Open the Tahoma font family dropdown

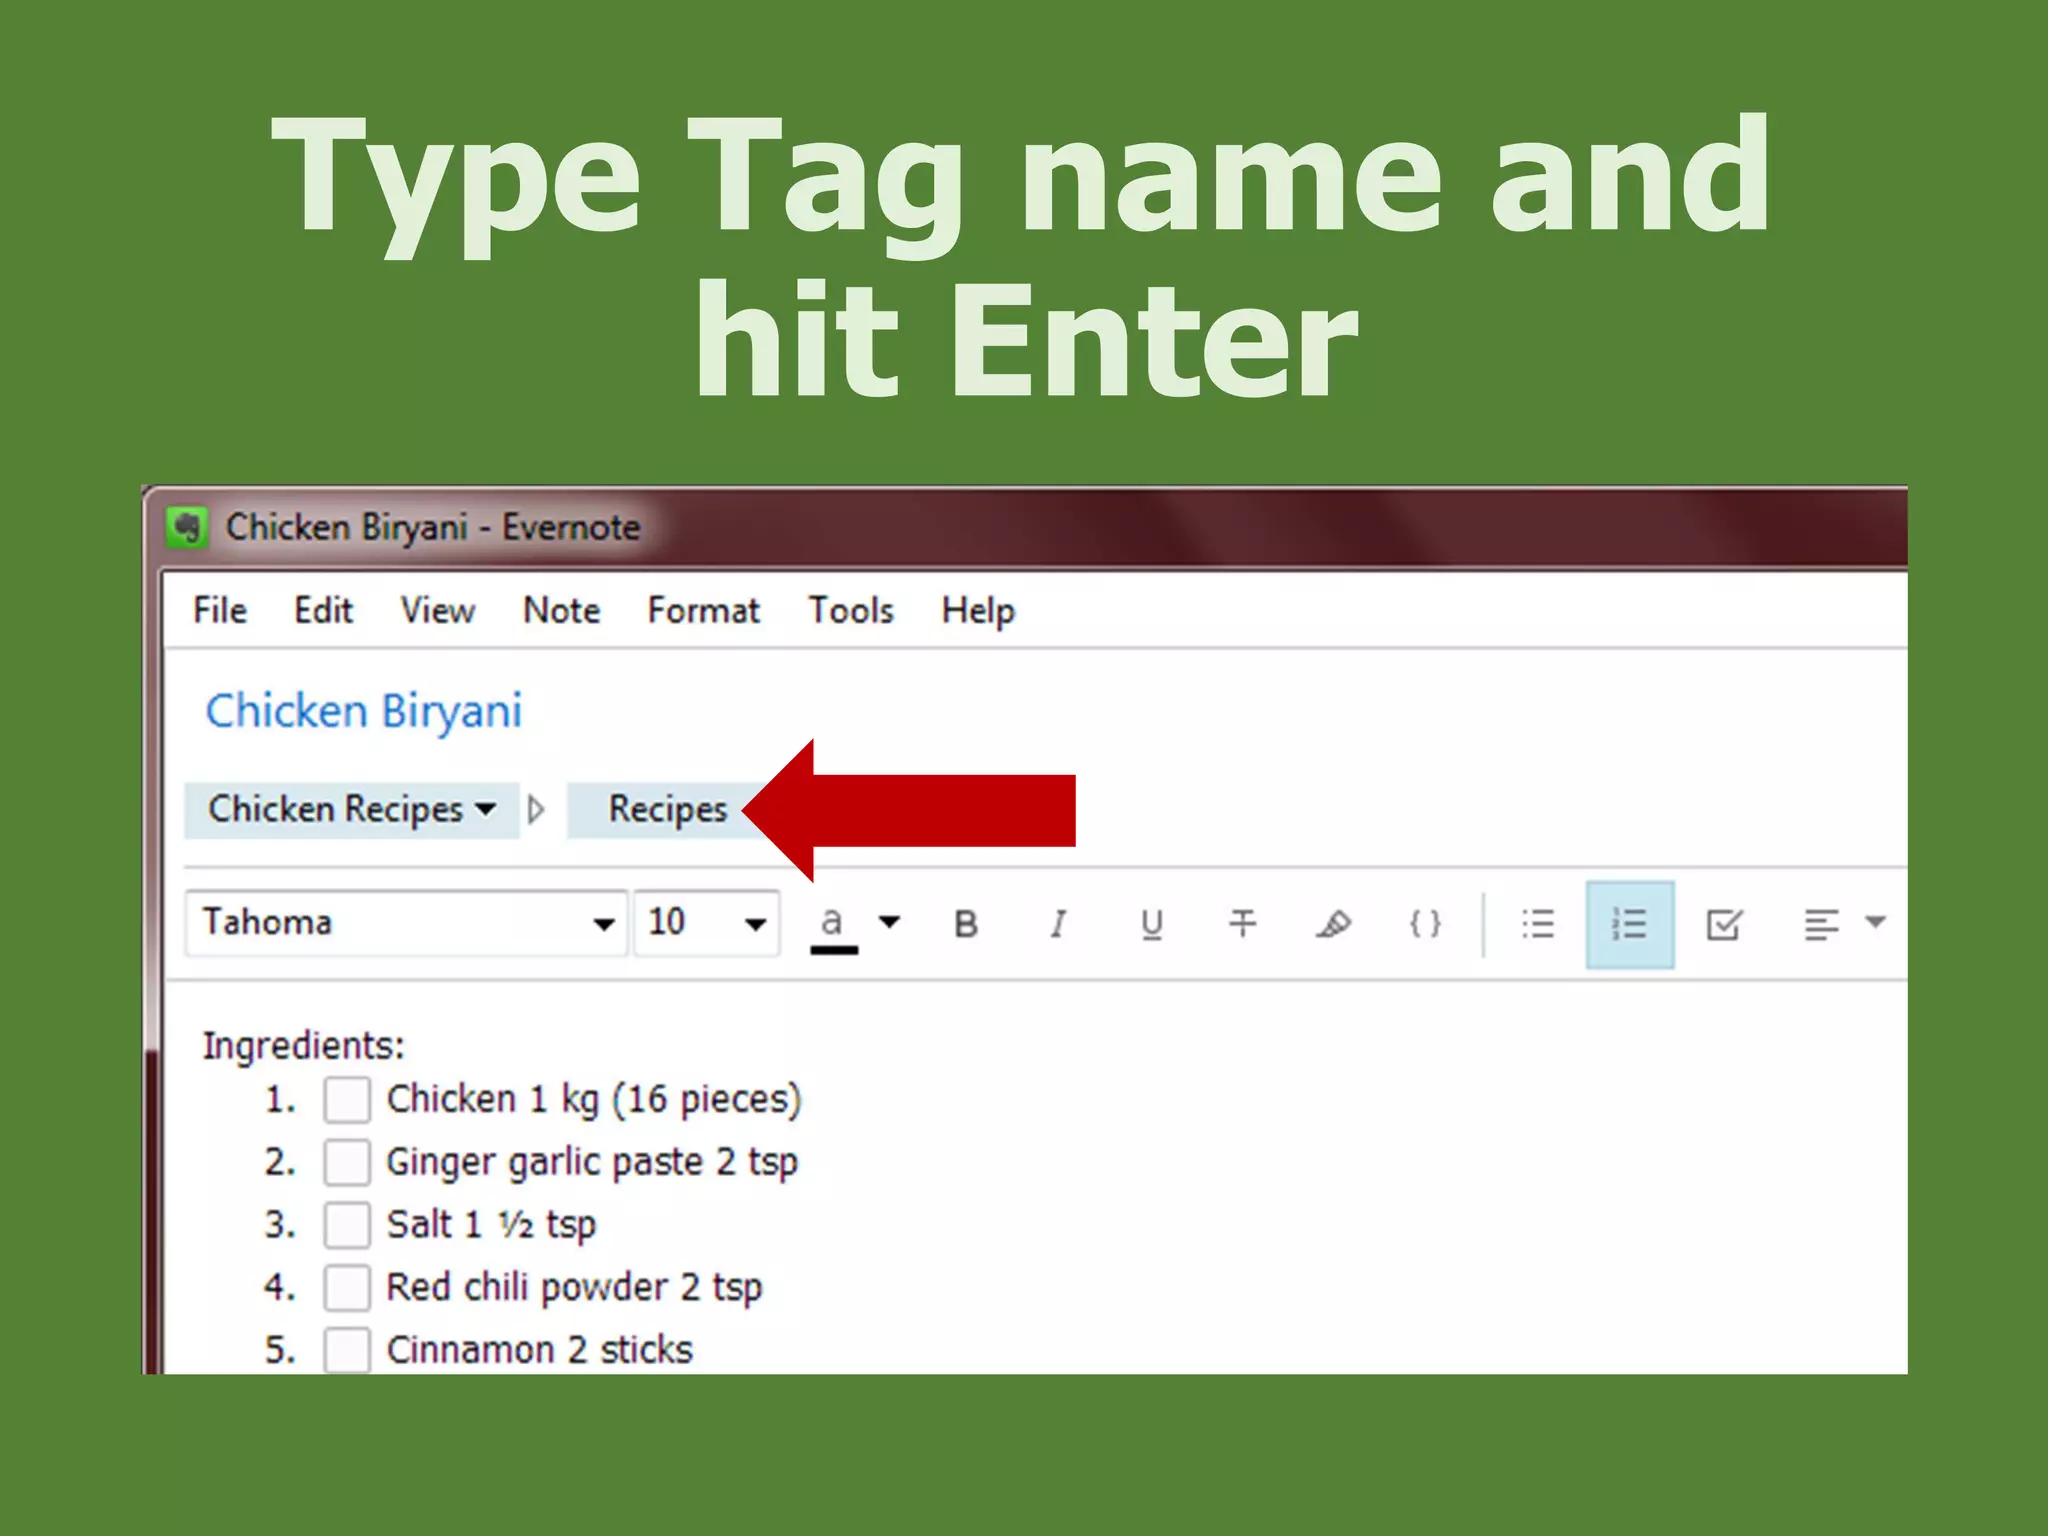[407, 923]
